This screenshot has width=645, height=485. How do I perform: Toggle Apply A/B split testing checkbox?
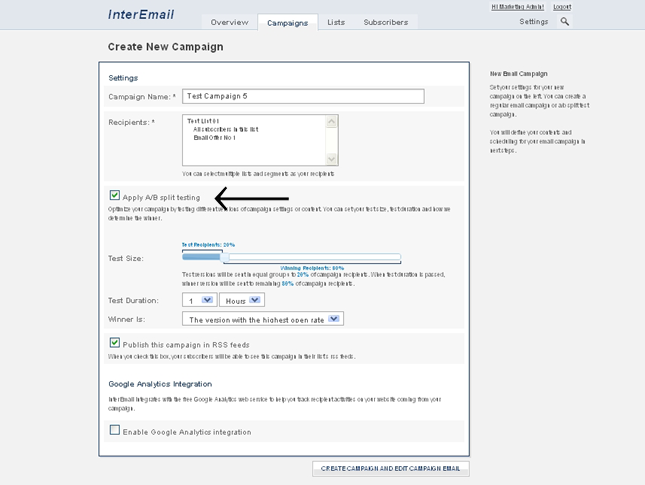[x=115, y=196]
